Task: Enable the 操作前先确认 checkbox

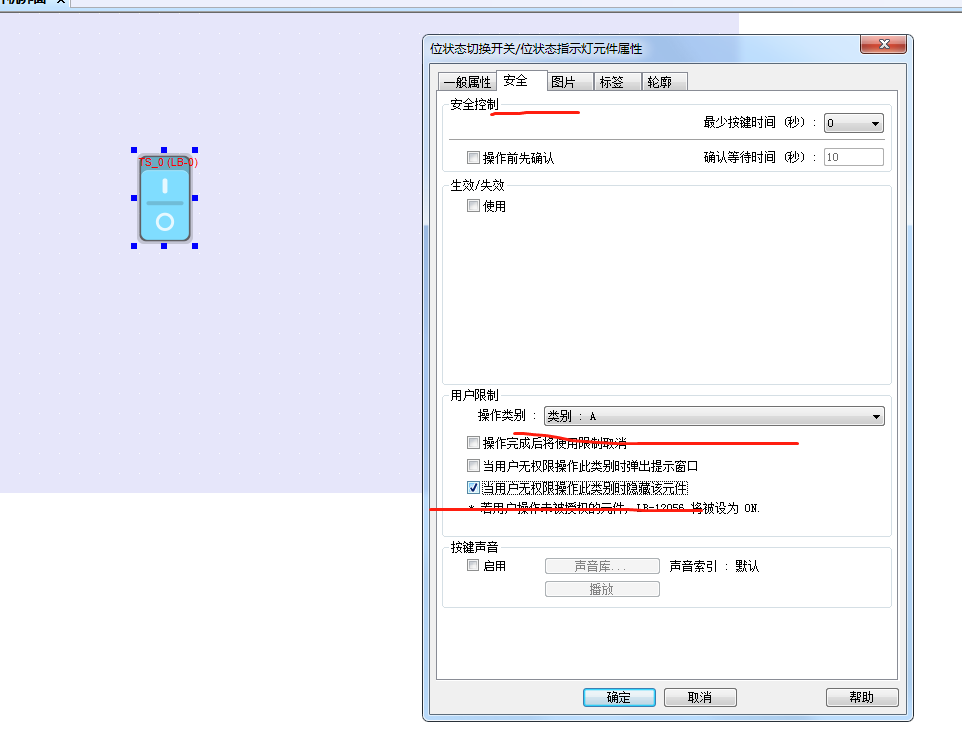Action: [474, 158]
